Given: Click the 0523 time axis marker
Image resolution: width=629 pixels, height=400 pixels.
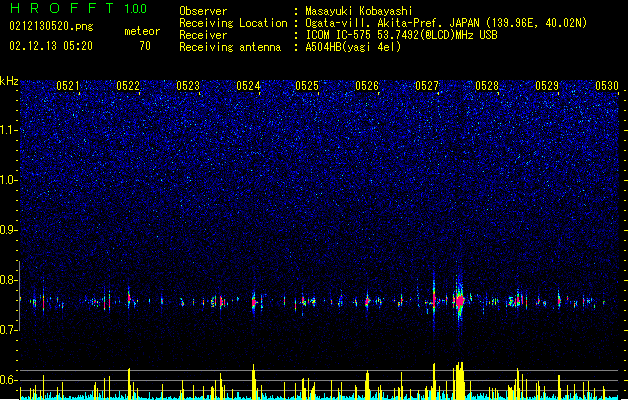Looking at the screenshot, I should click(188, 86).
